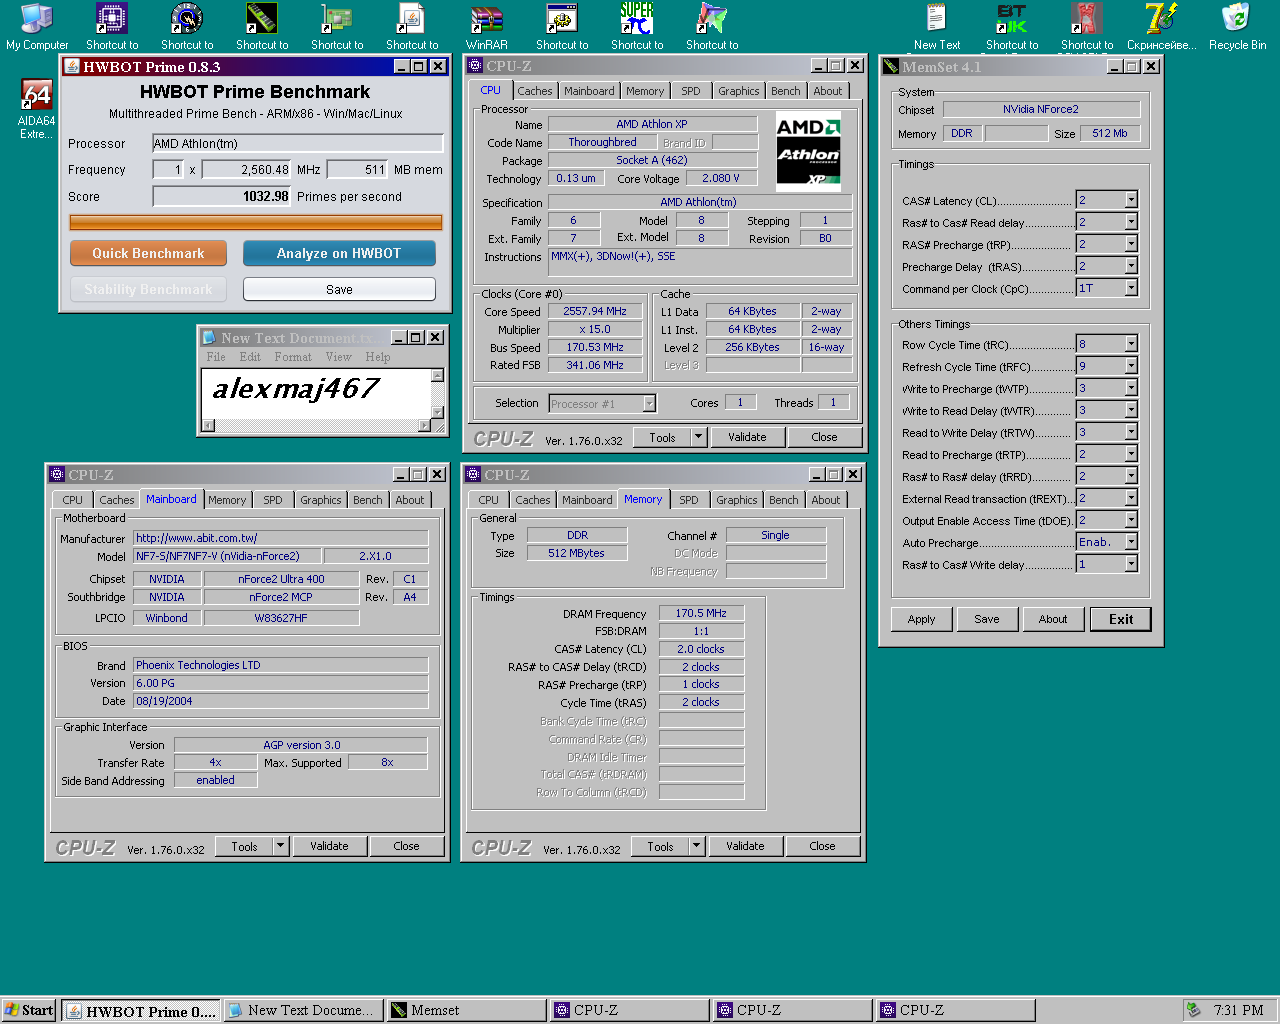
Task: Click Exit in MemSet
Action: tap(1121, 619)
